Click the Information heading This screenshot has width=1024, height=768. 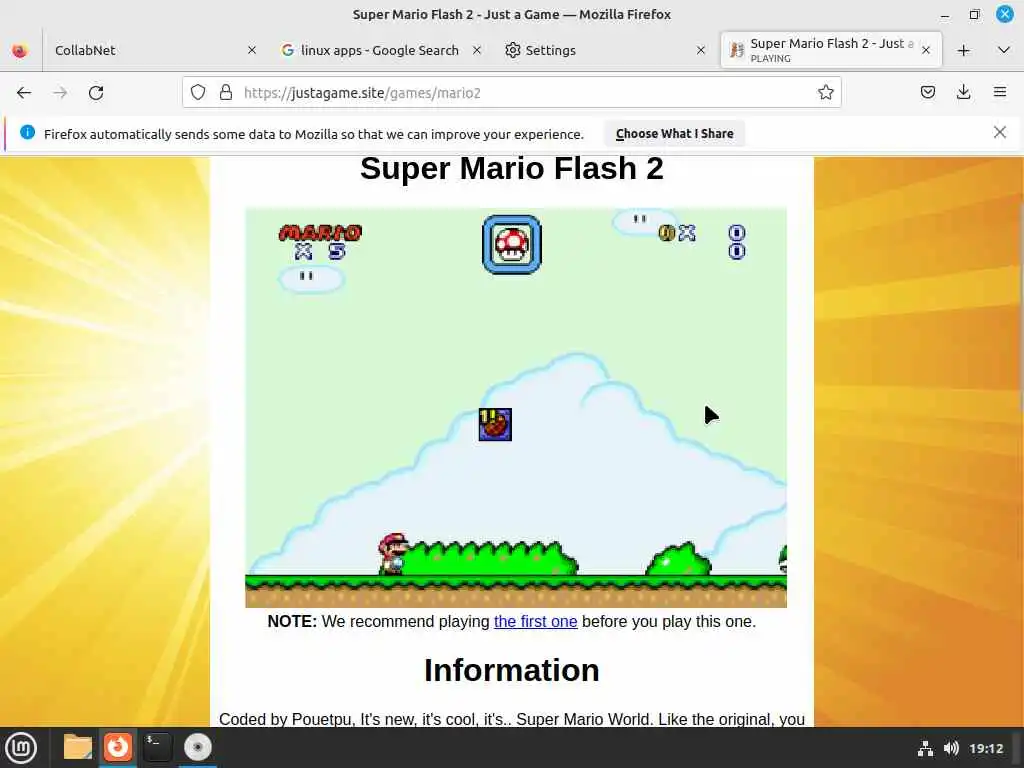pyautogui.click(x=511, y=670)
